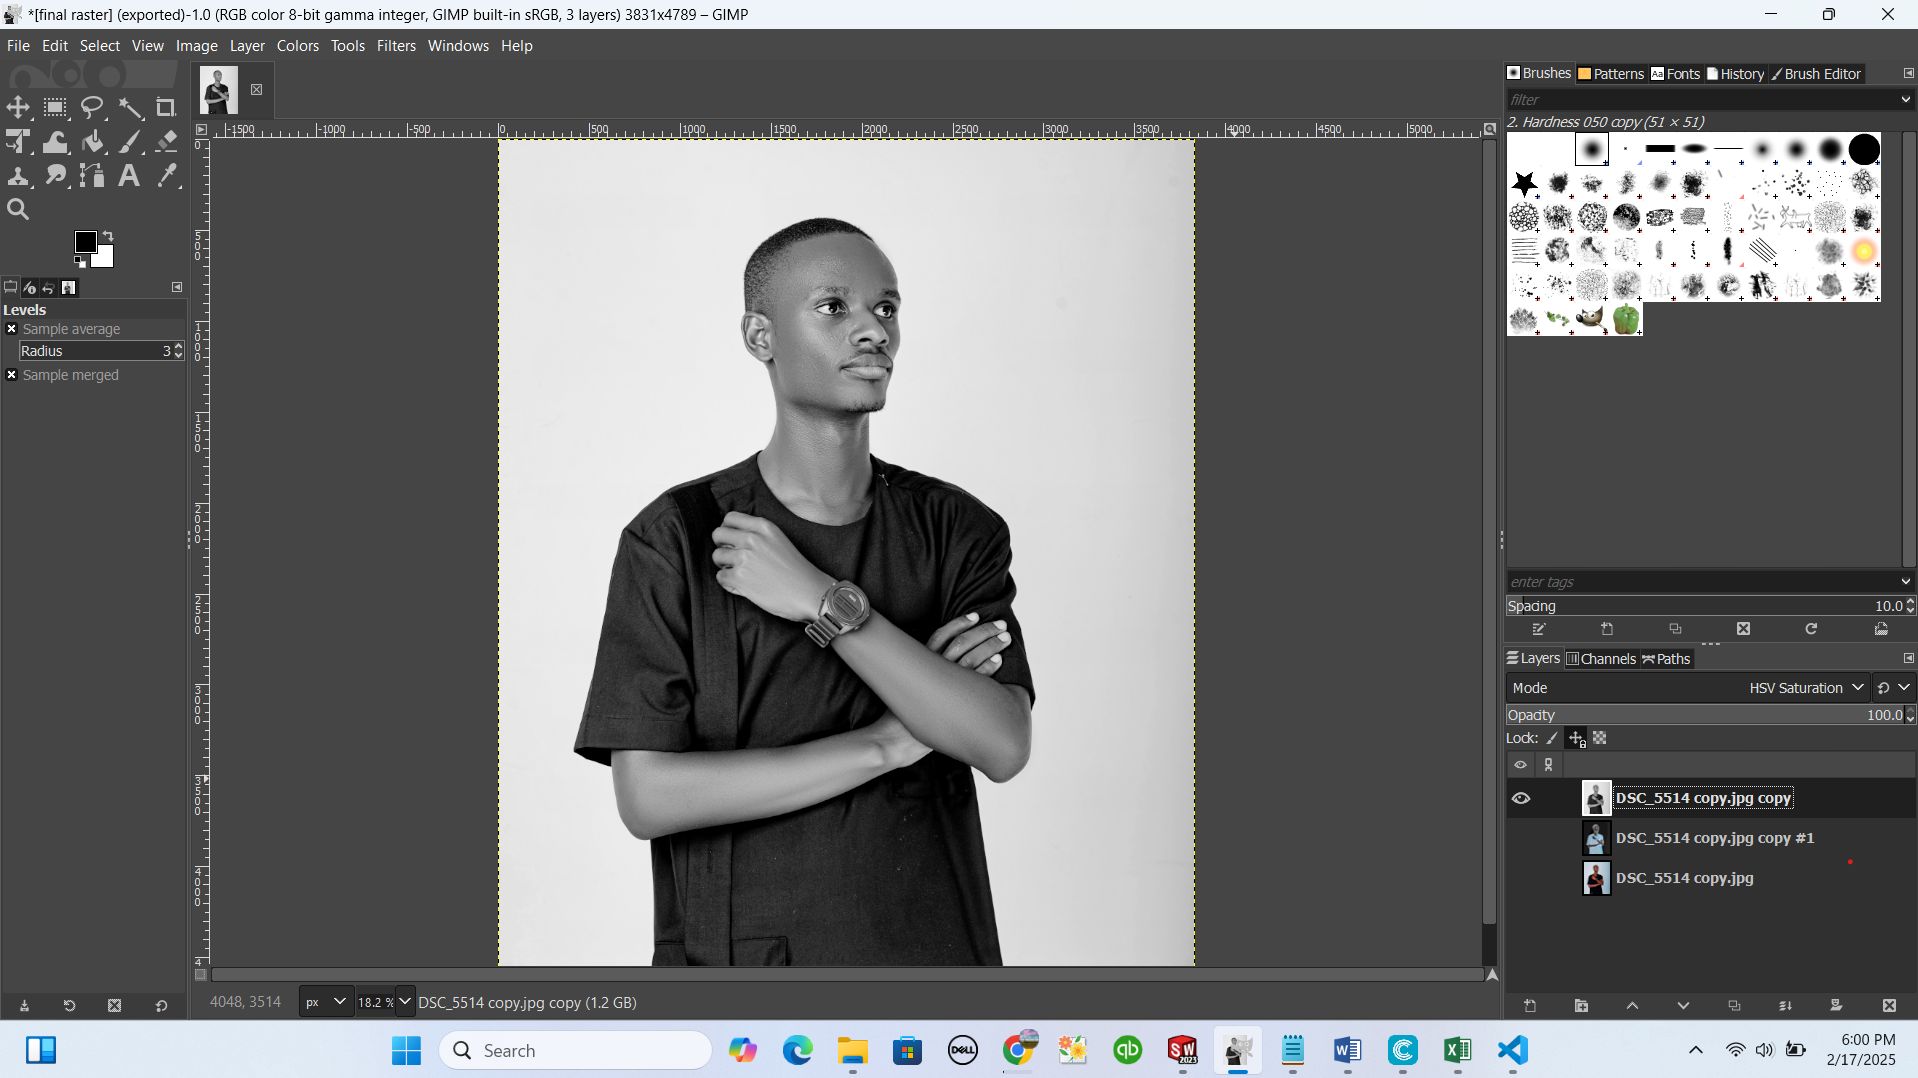Select the Rectangle Select tool
The width and height of the screenshot is (1918, 1078).
pyautogui.click(x=55, y=108)
